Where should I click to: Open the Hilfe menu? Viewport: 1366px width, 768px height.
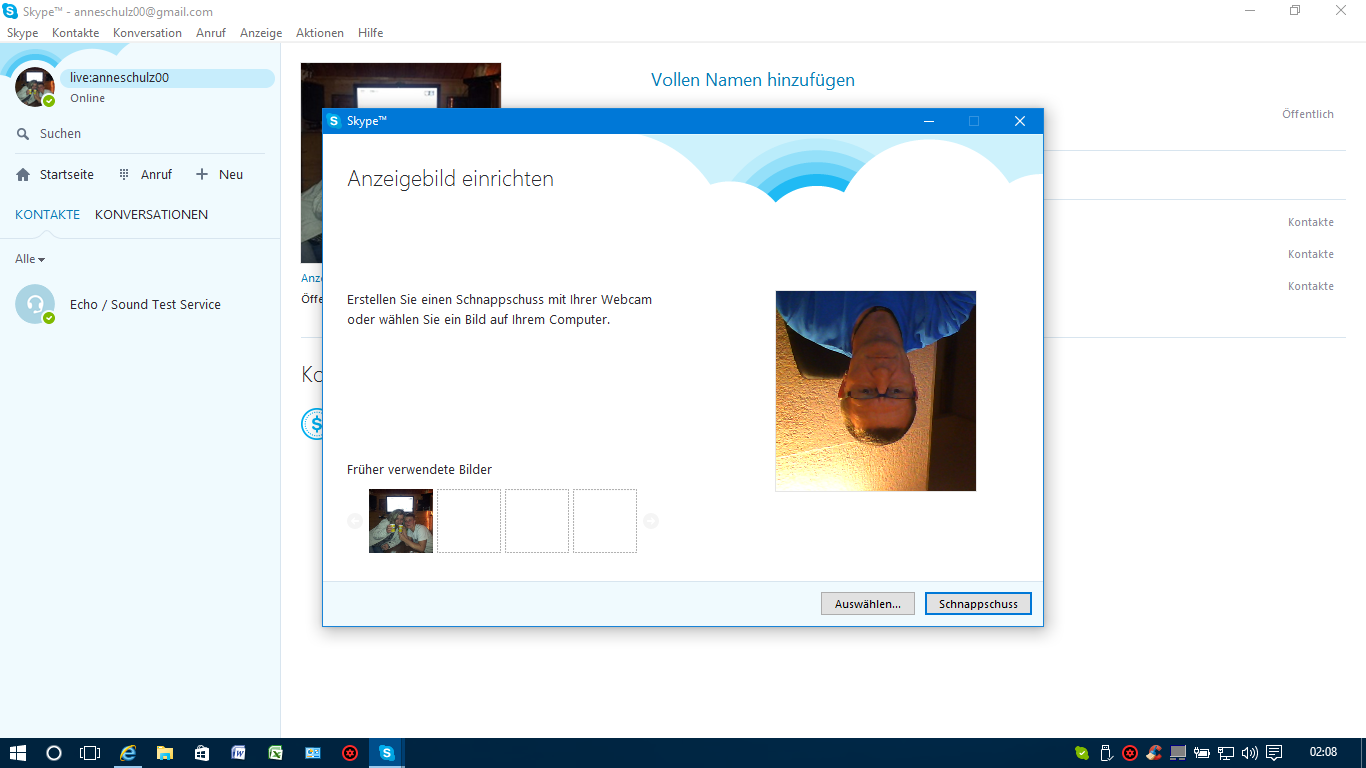[371, 33]
